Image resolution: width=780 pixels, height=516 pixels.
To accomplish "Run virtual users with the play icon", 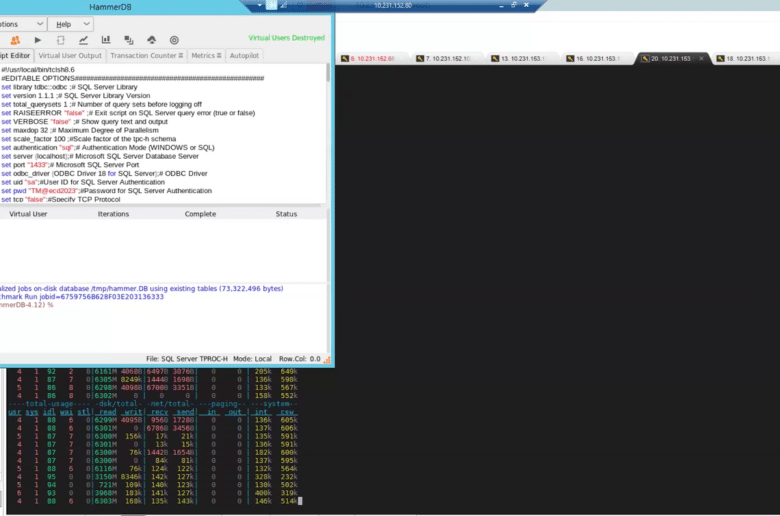I will click(38, 40).
